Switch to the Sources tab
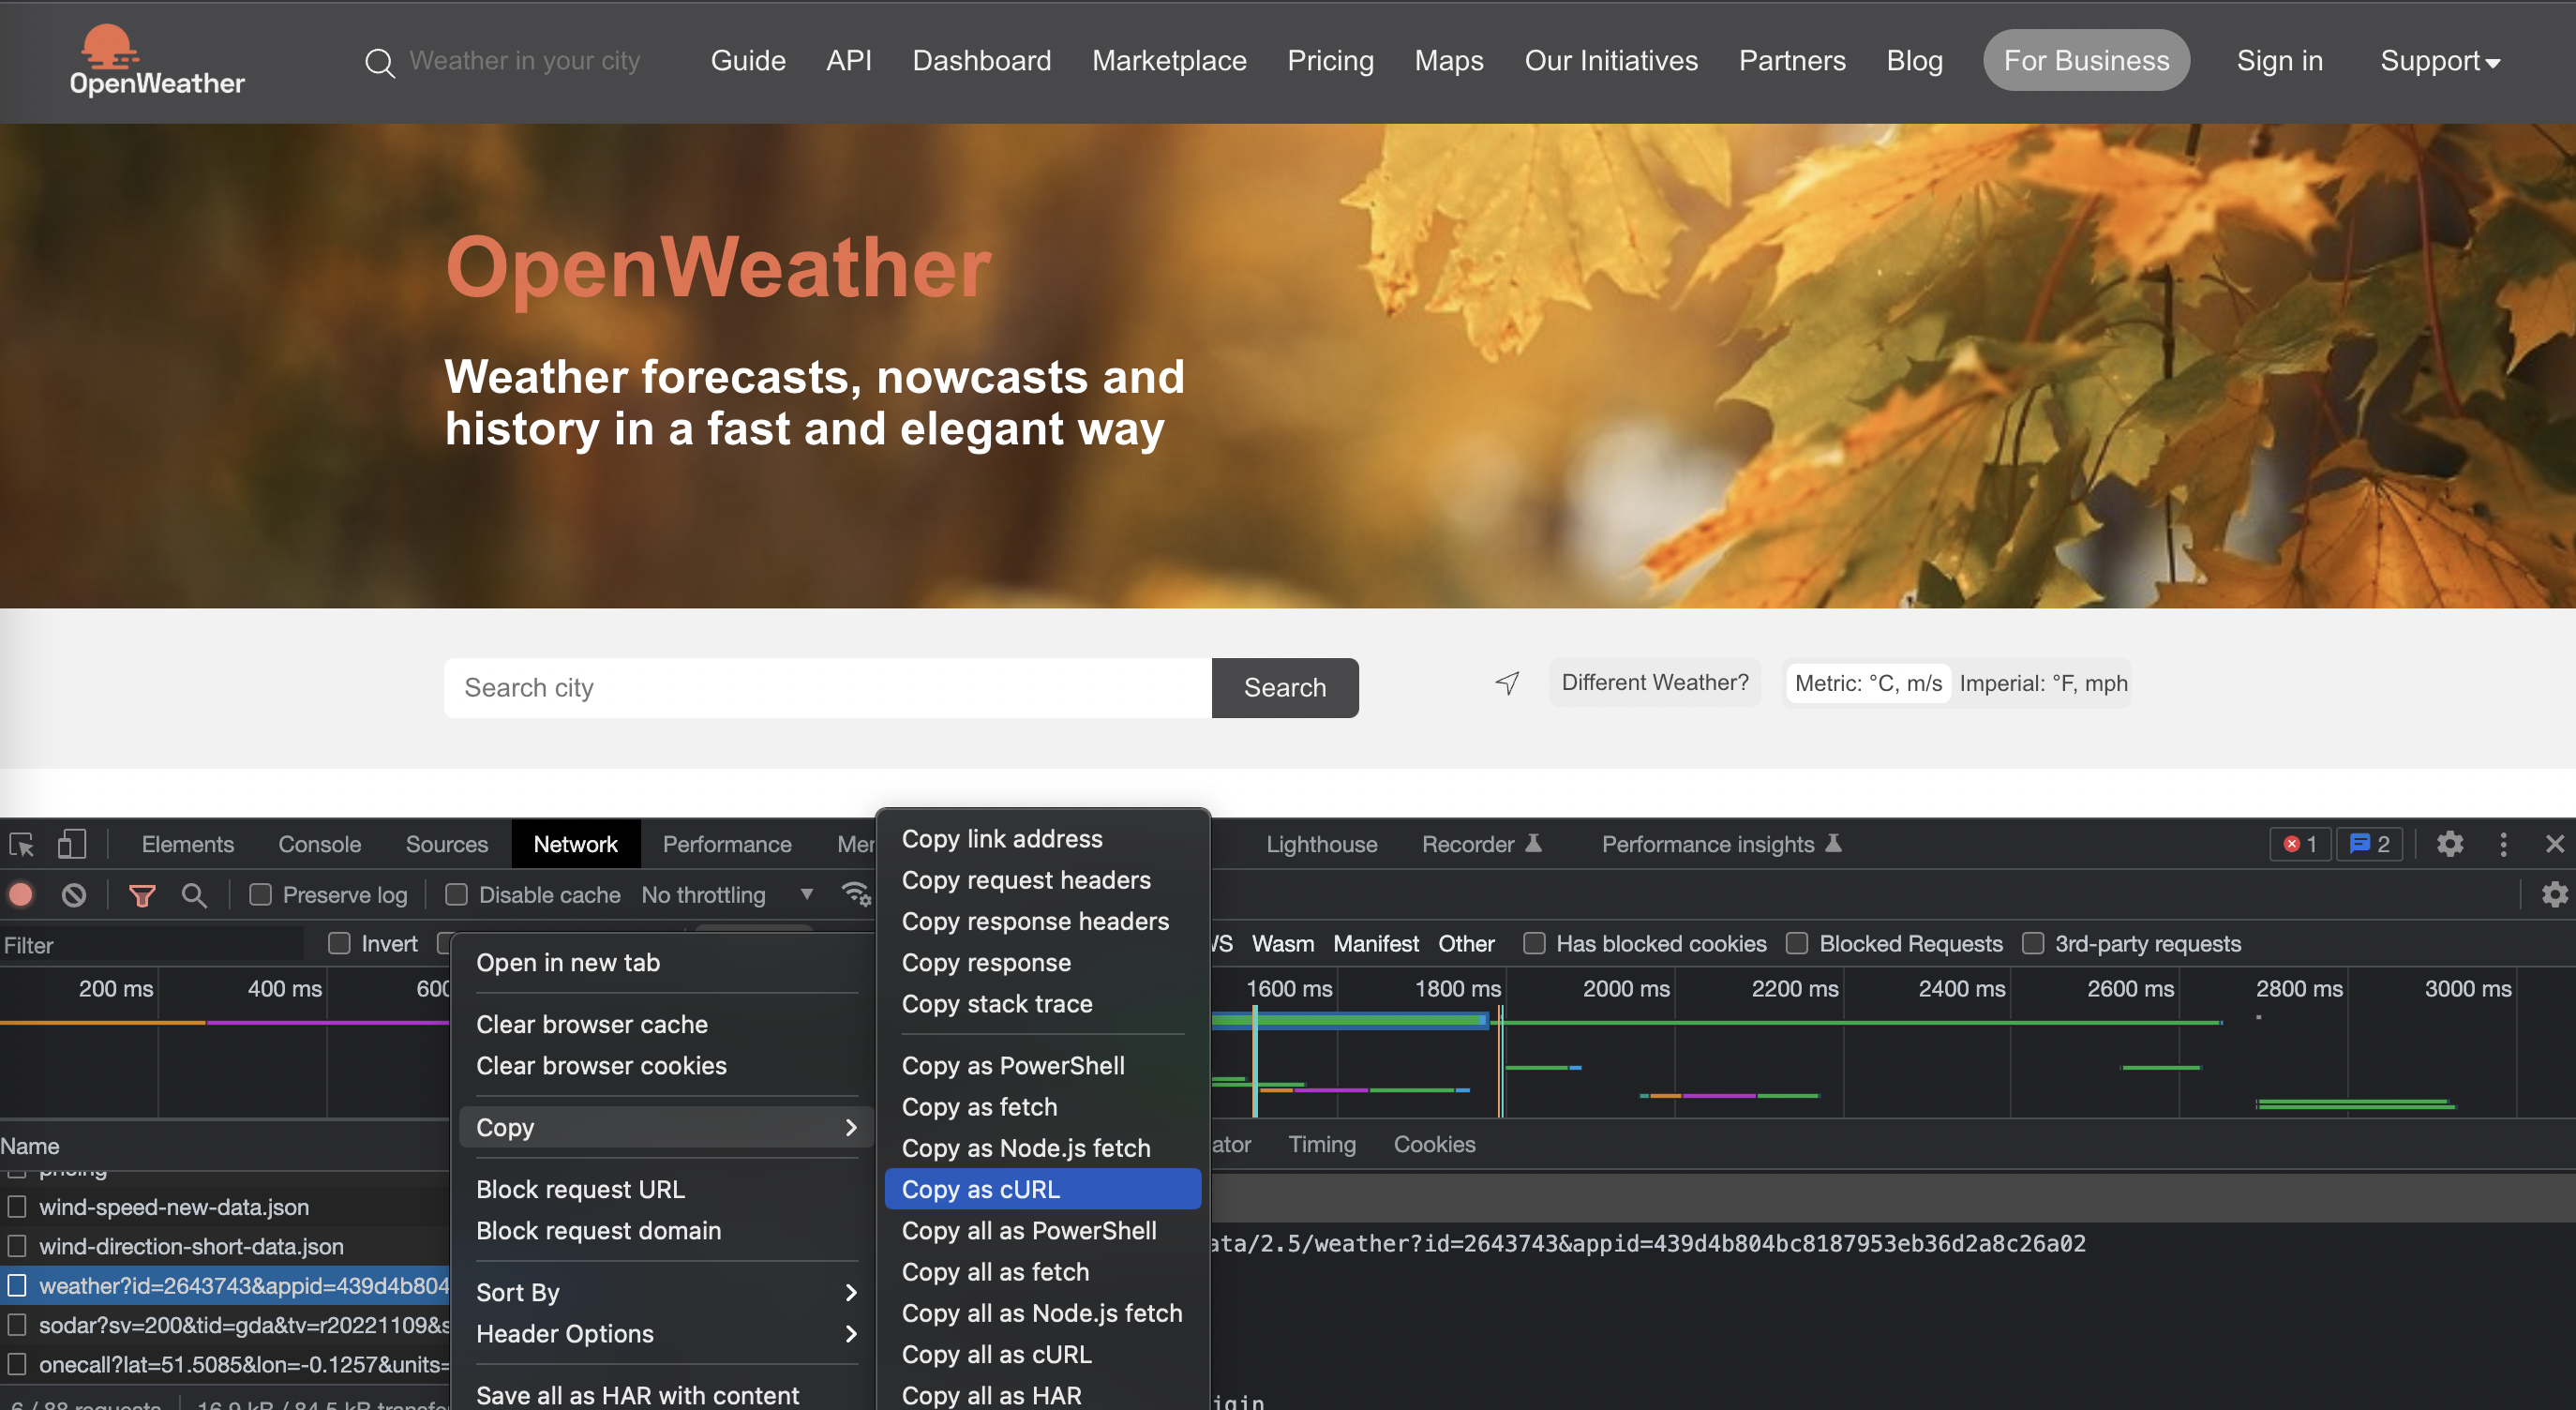Screen dimensions: 2576x1410 447,844
